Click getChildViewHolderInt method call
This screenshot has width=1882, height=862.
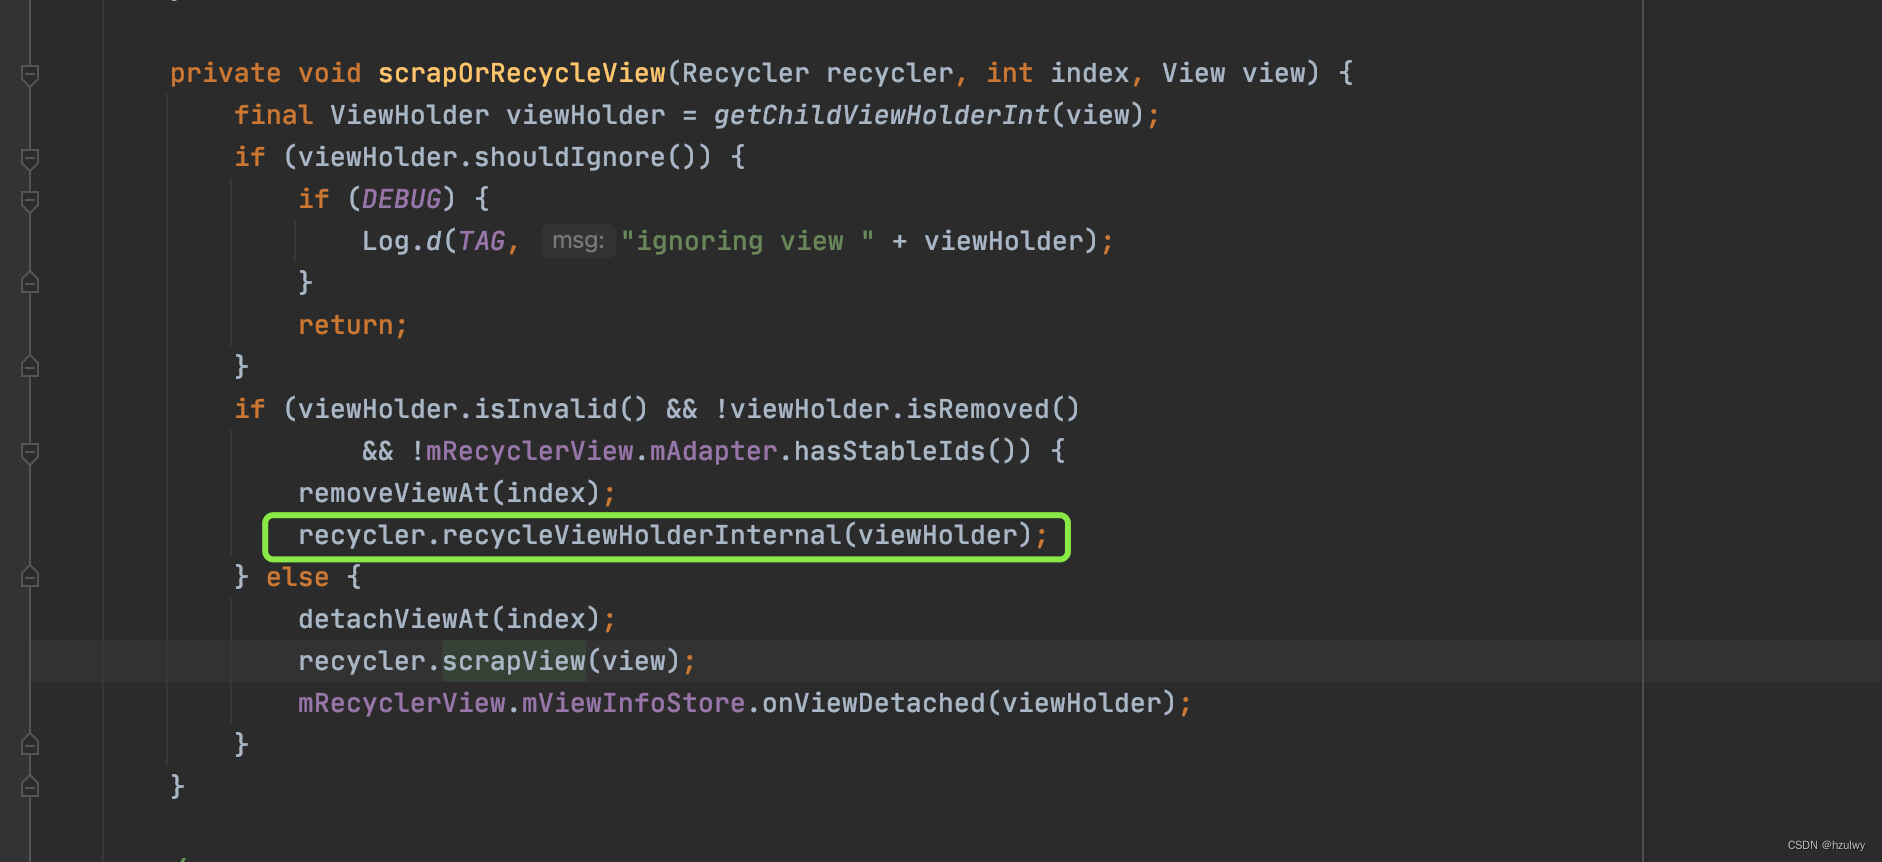[x=881, y=115]
